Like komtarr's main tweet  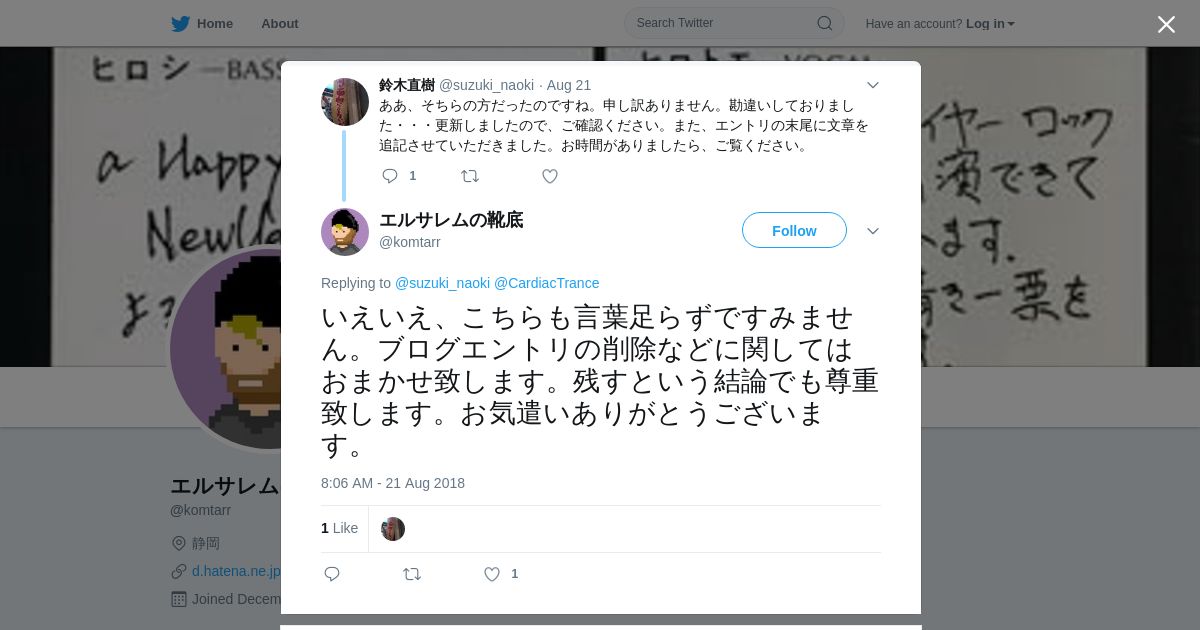492,574
